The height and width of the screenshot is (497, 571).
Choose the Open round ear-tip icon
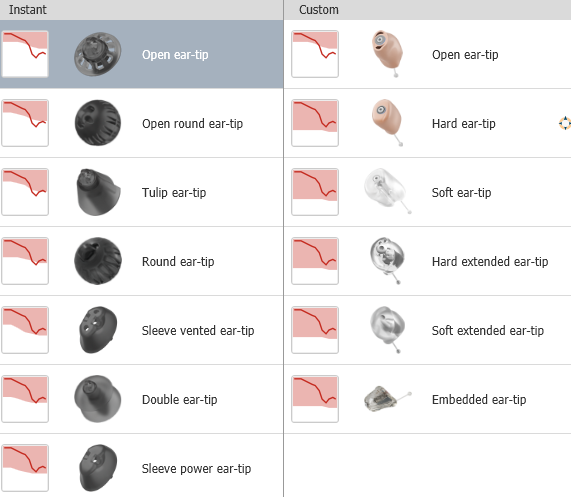[98, 123]
